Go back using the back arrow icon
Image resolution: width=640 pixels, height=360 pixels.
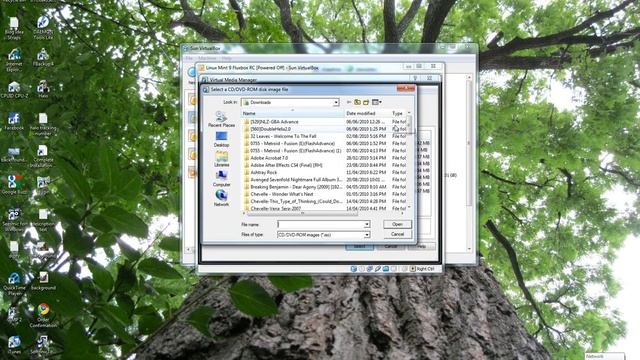(349, 102)
